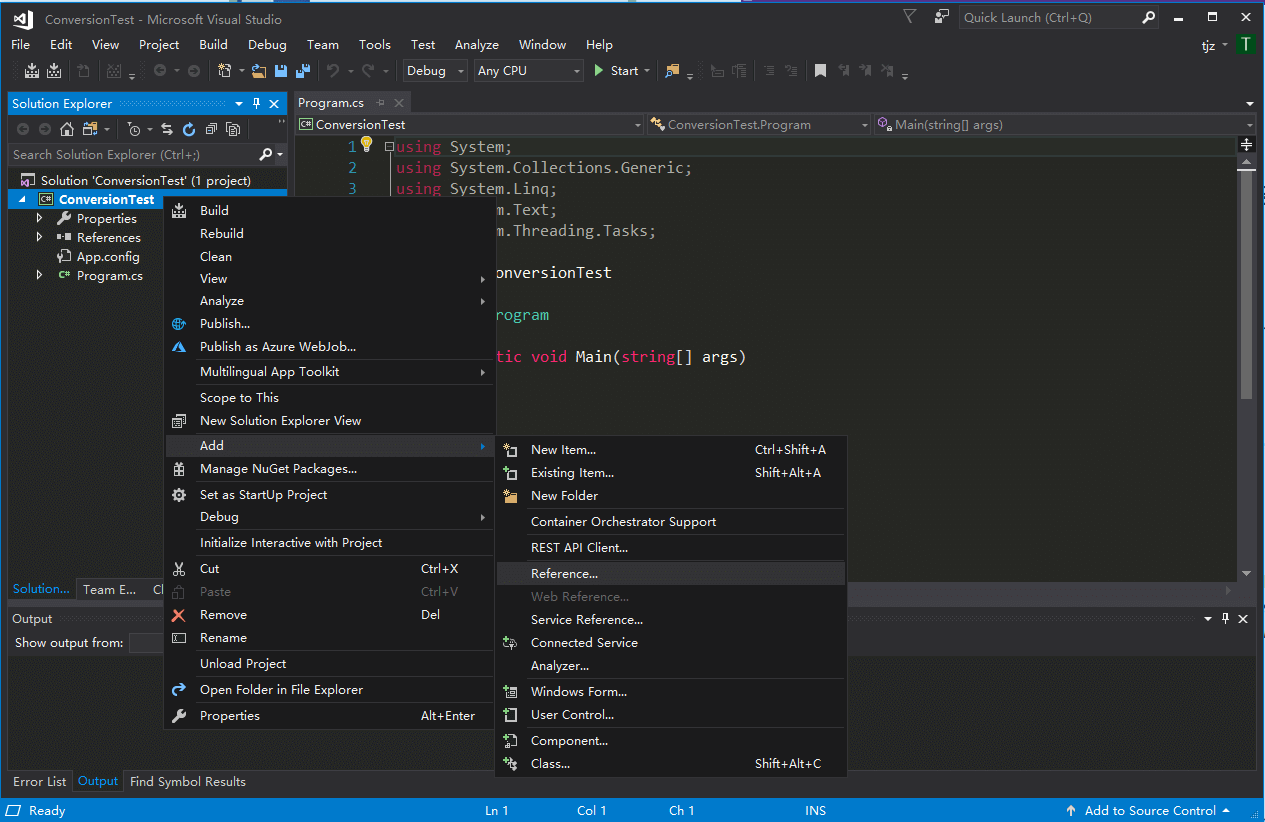Image resolution: width=1265 pixels, height=822 pixels.
Task: Expand the References node
Action: (40, 238)
